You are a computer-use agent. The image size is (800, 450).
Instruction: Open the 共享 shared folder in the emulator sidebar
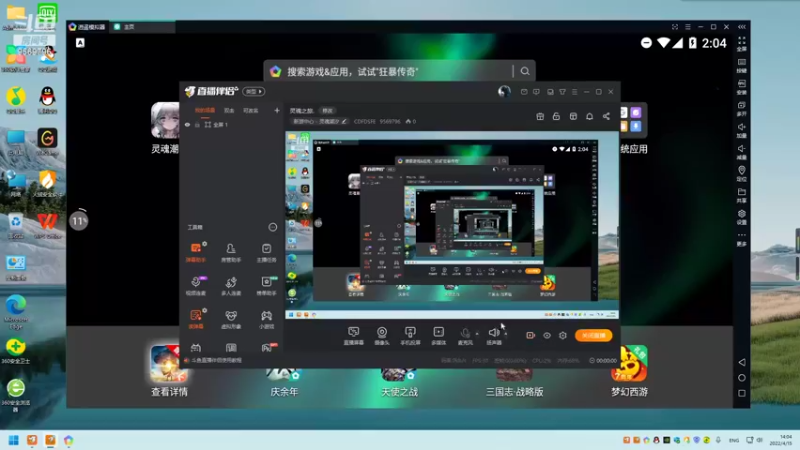tap(741, 195)
